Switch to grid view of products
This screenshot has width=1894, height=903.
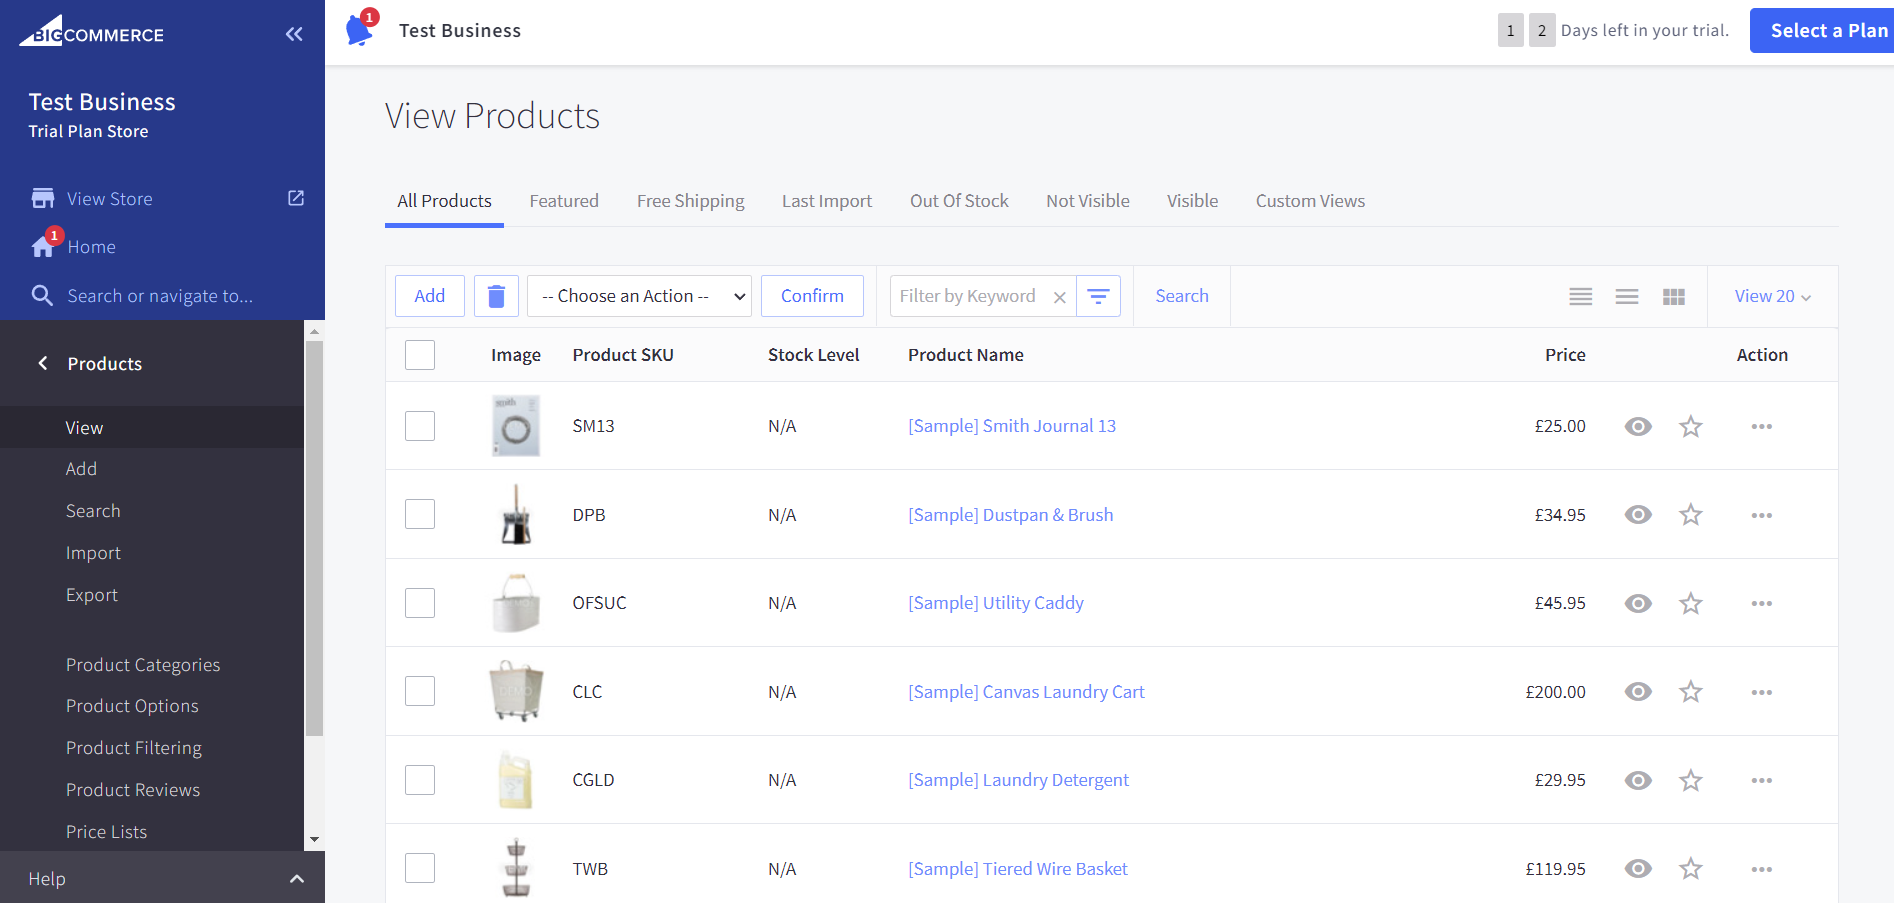tap(1673, 295)
